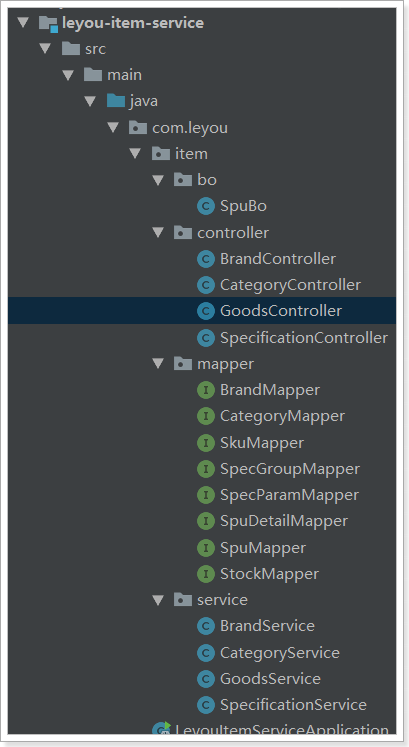Click the StockMapper interface icon
Viewport: 409px width, 747px height.
pos(206,574)
